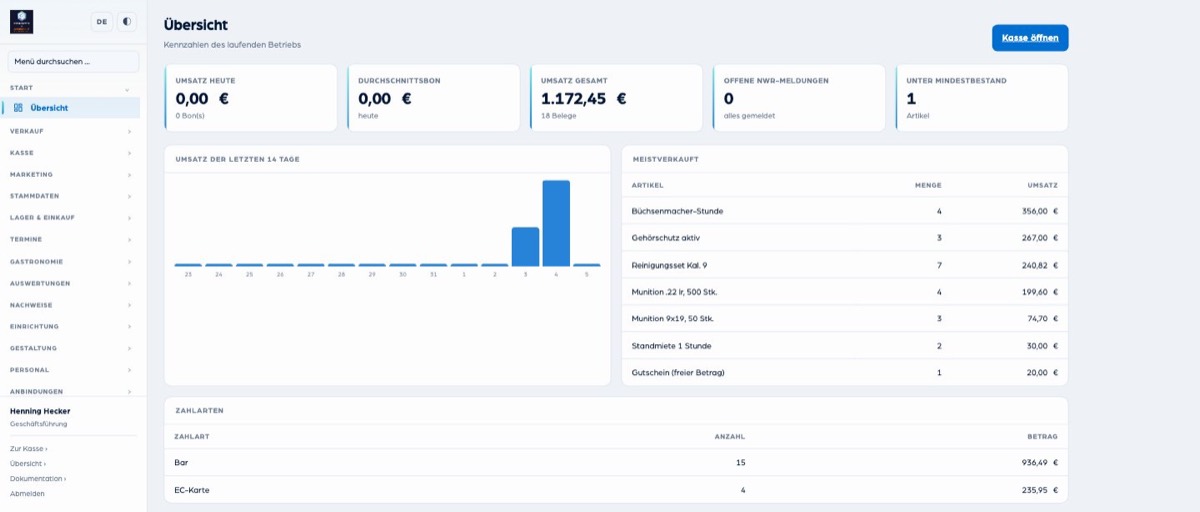This screenshot has width=1200, height=512.
Task: Click the 'Gehörschutz aktiv' row
Action: point(845,238)
